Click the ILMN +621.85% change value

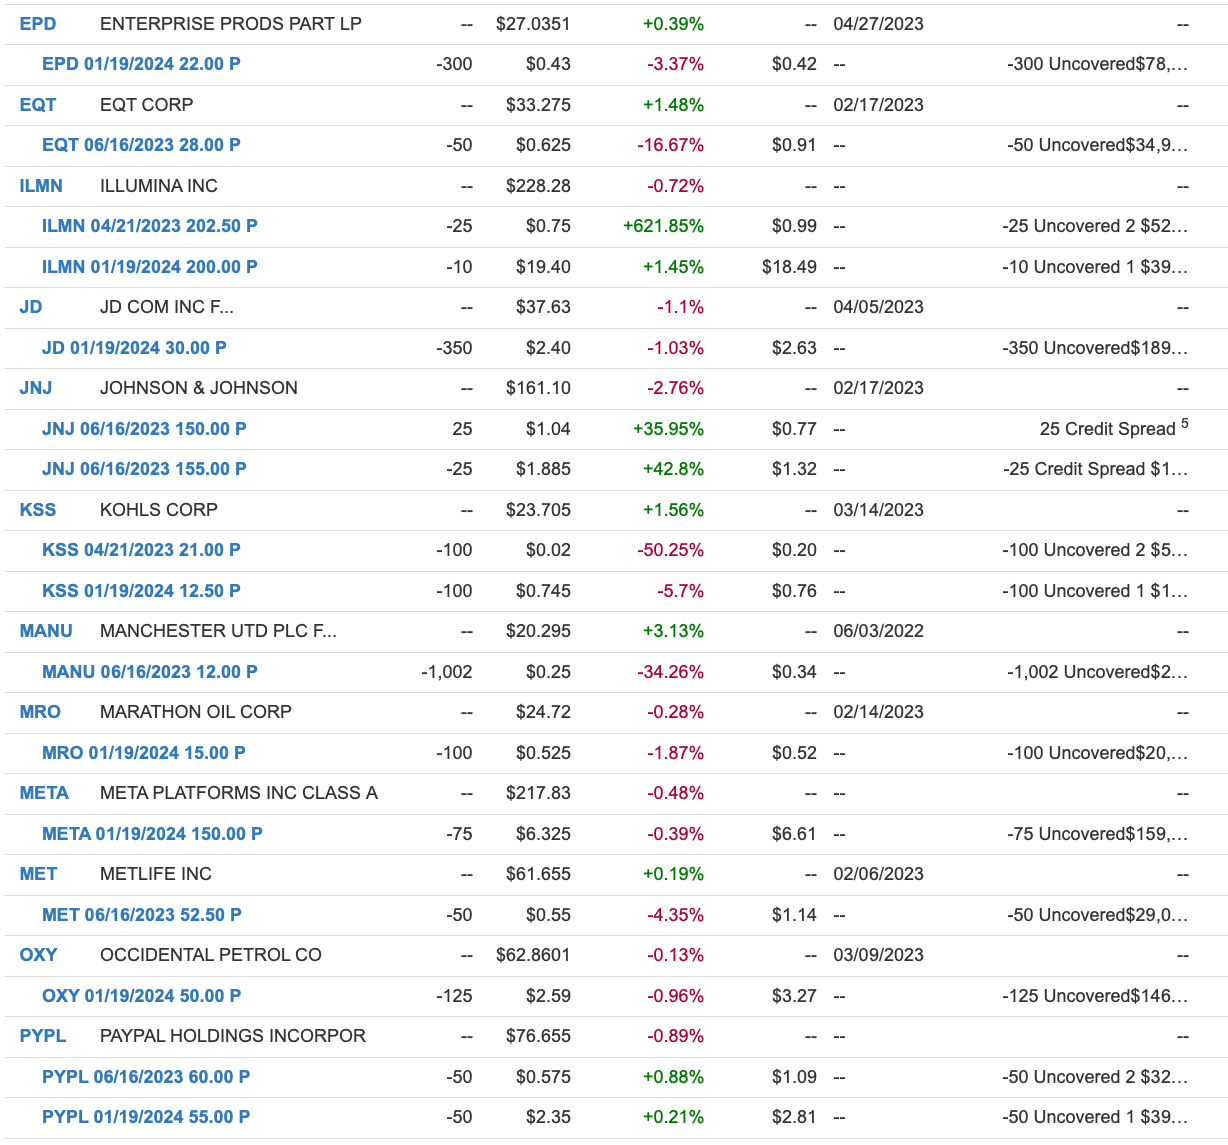click(663, 226)
